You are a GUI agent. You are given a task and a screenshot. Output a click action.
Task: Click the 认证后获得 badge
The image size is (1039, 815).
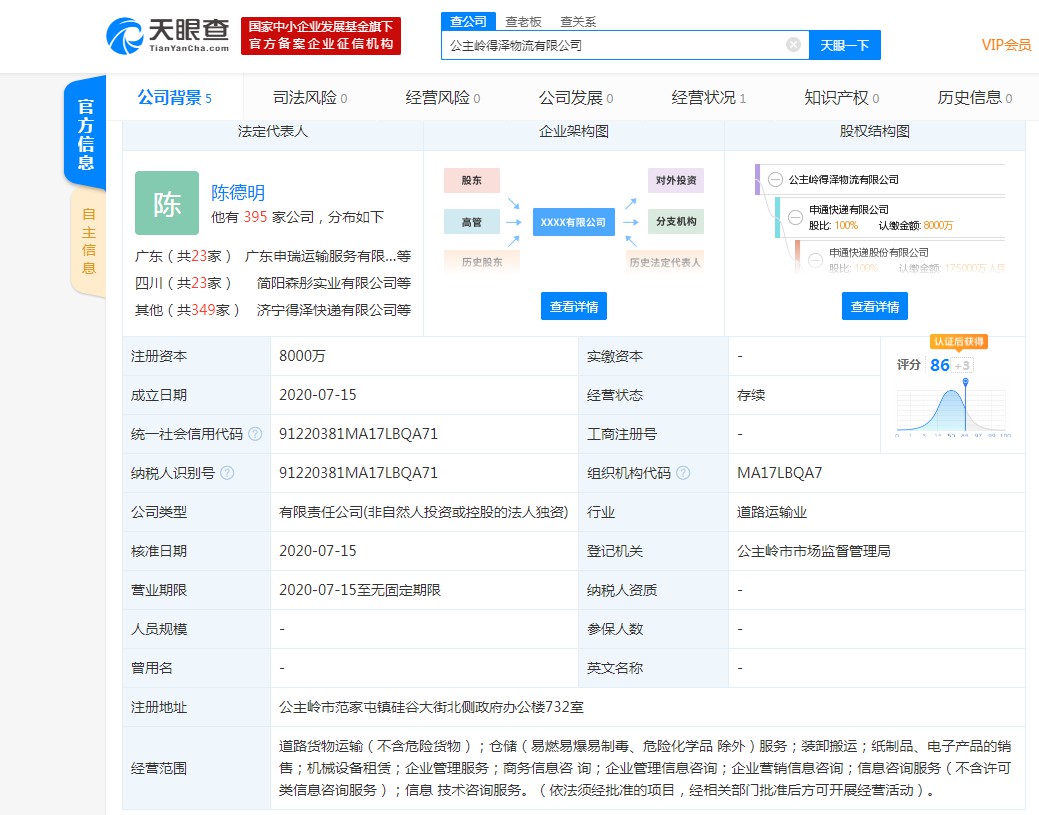click(x=959, y=342)
